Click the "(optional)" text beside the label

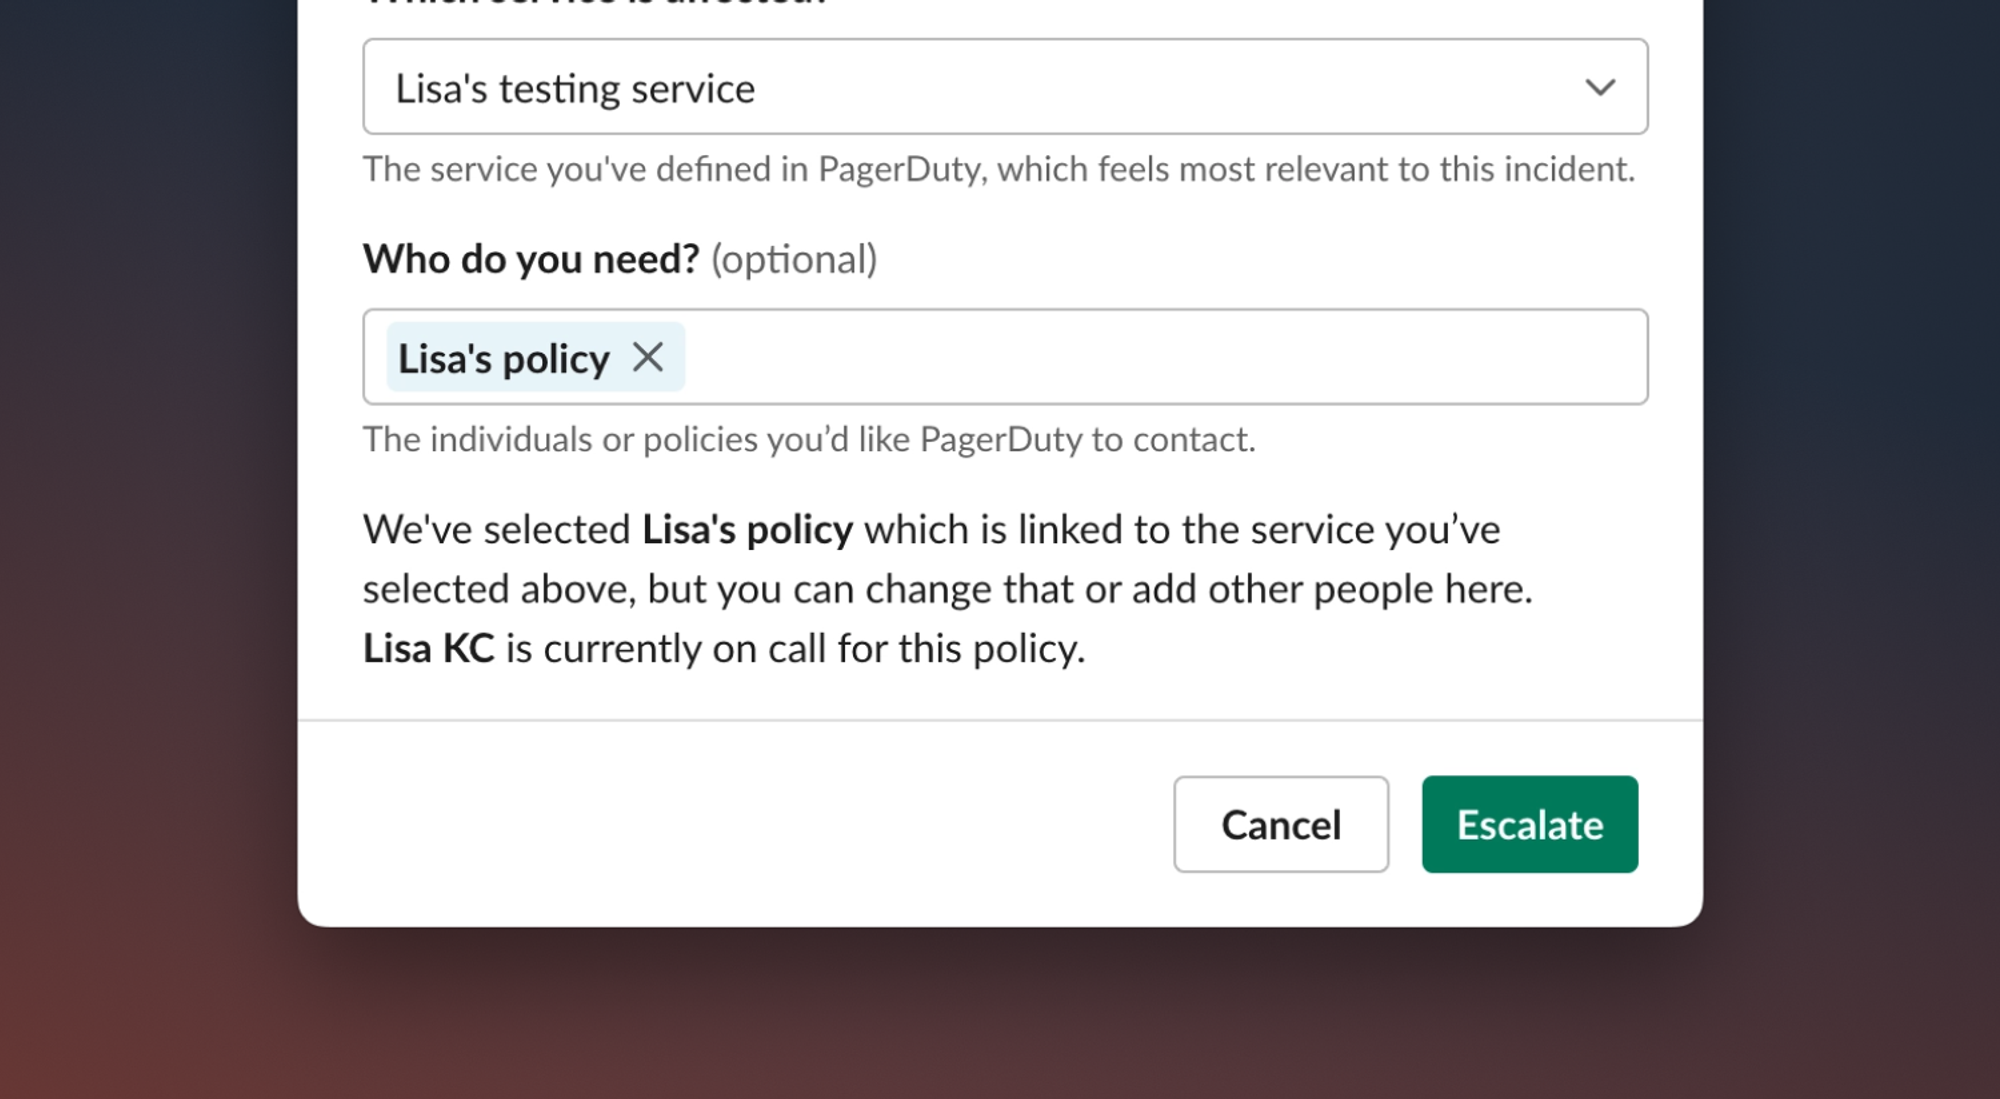pyautogui.click(x=793, y=260)
